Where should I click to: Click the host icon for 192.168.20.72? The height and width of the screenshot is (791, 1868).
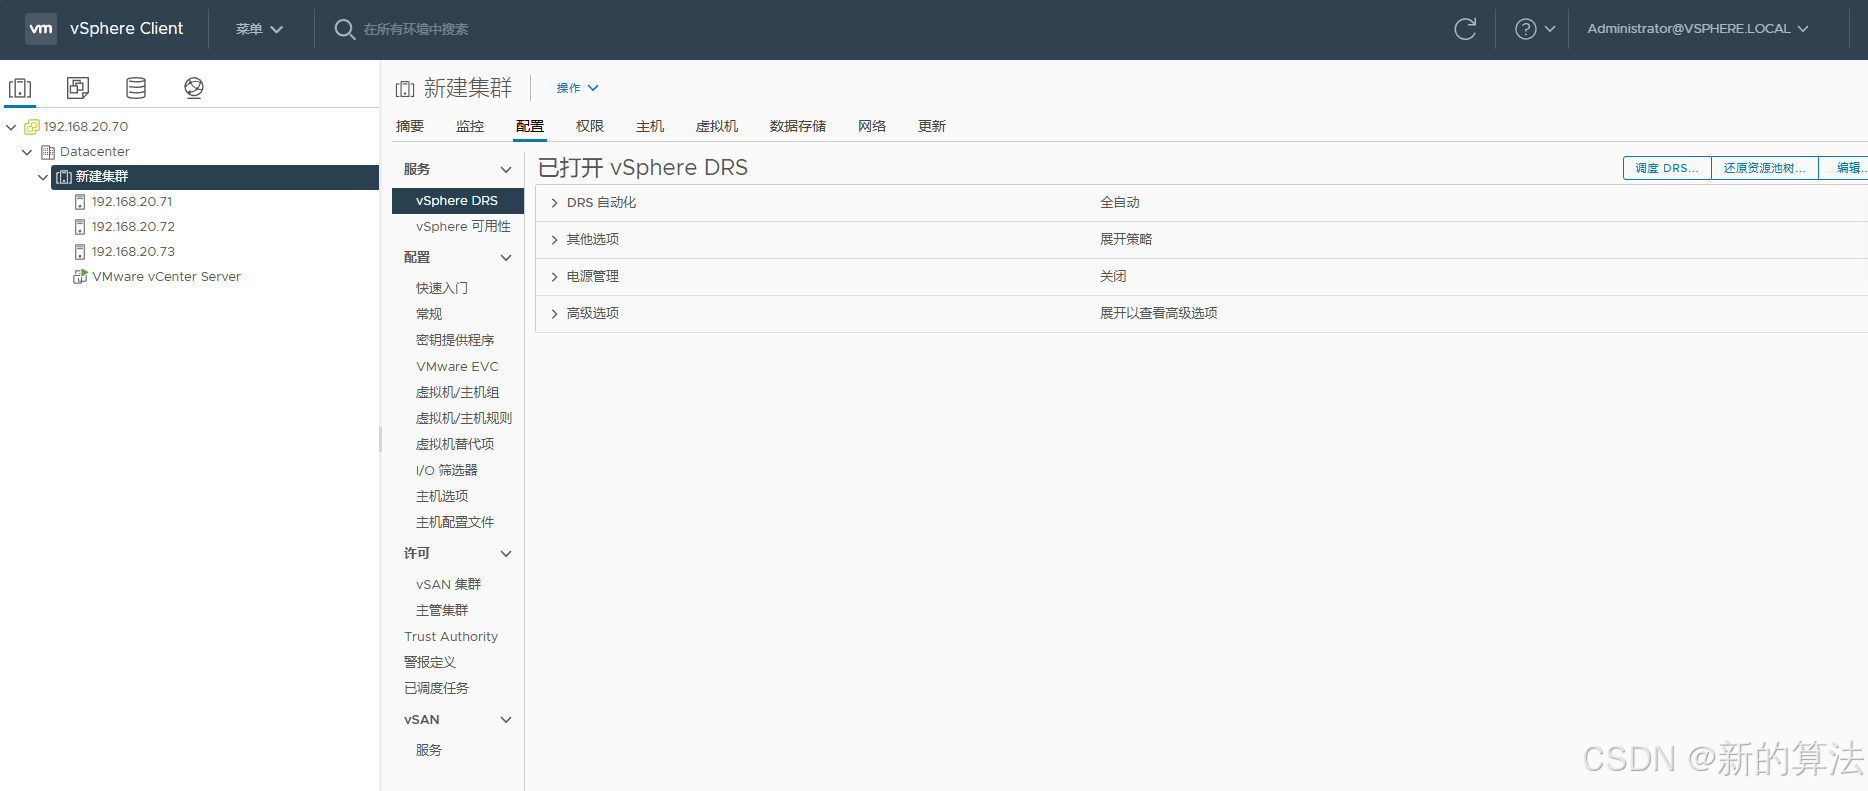coord(80,227)
